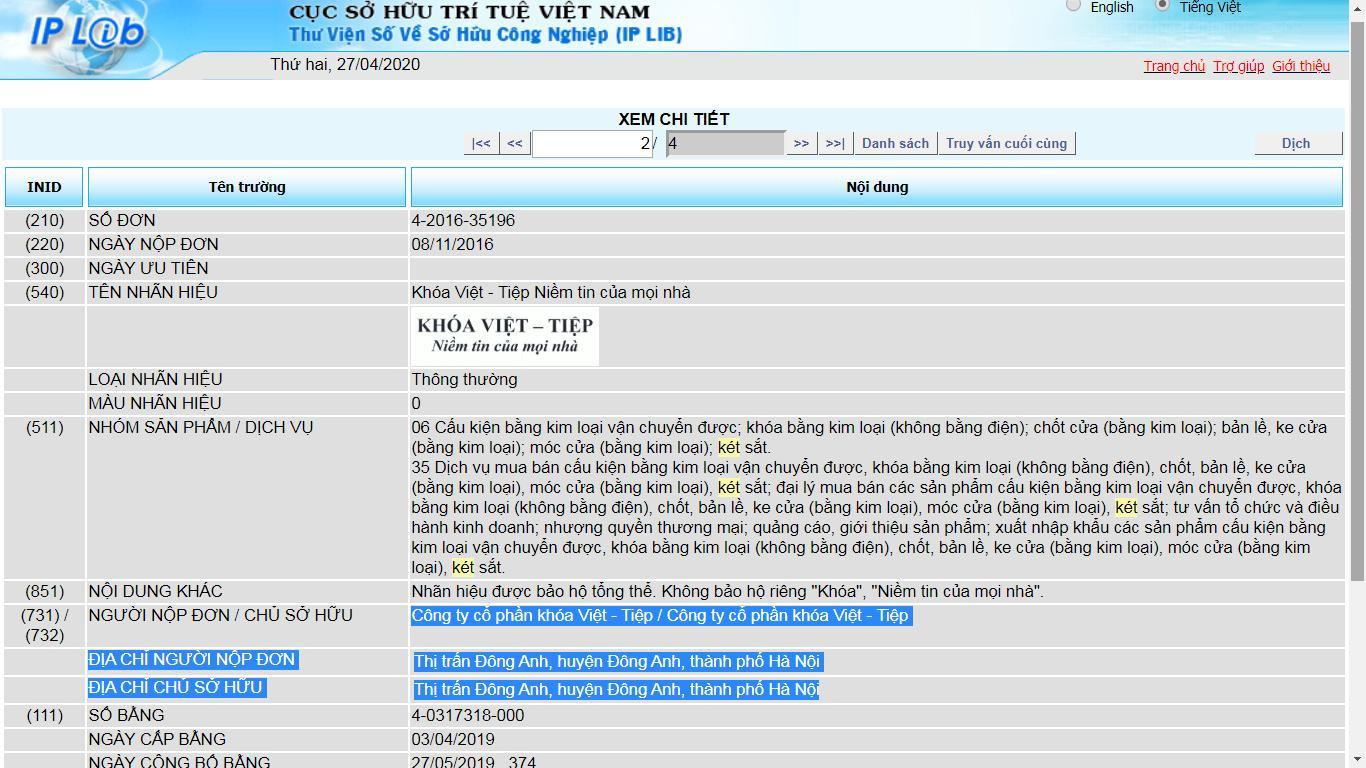Click the Thông thường trademark type value
Screen dimensions: 1366x768
tap(464, 379)
